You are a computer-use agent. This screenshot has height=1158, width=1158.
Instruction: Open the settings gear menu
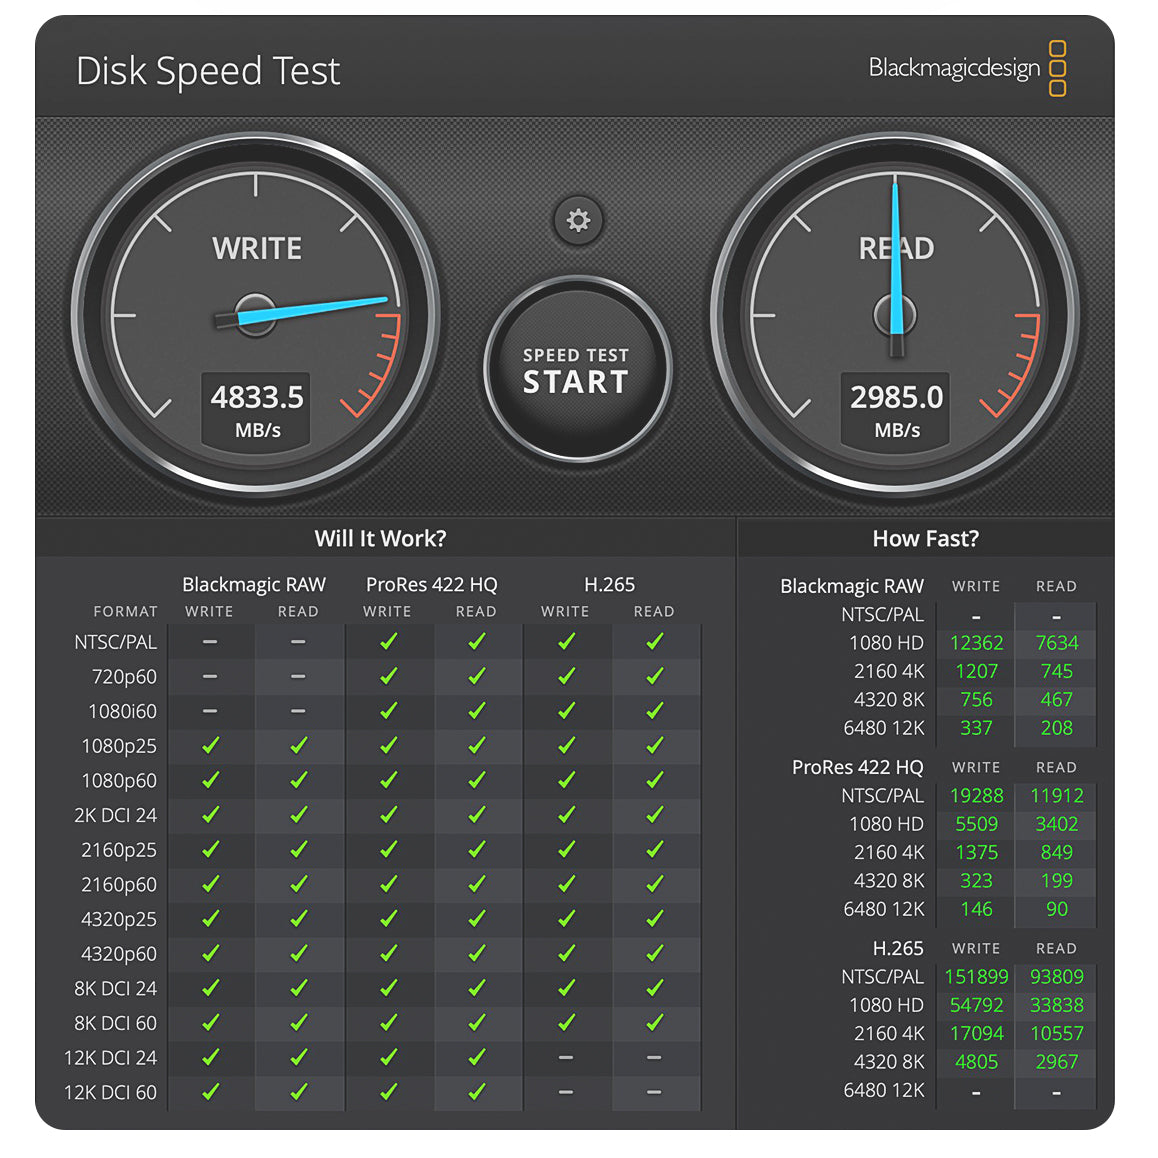coord(577,221)
